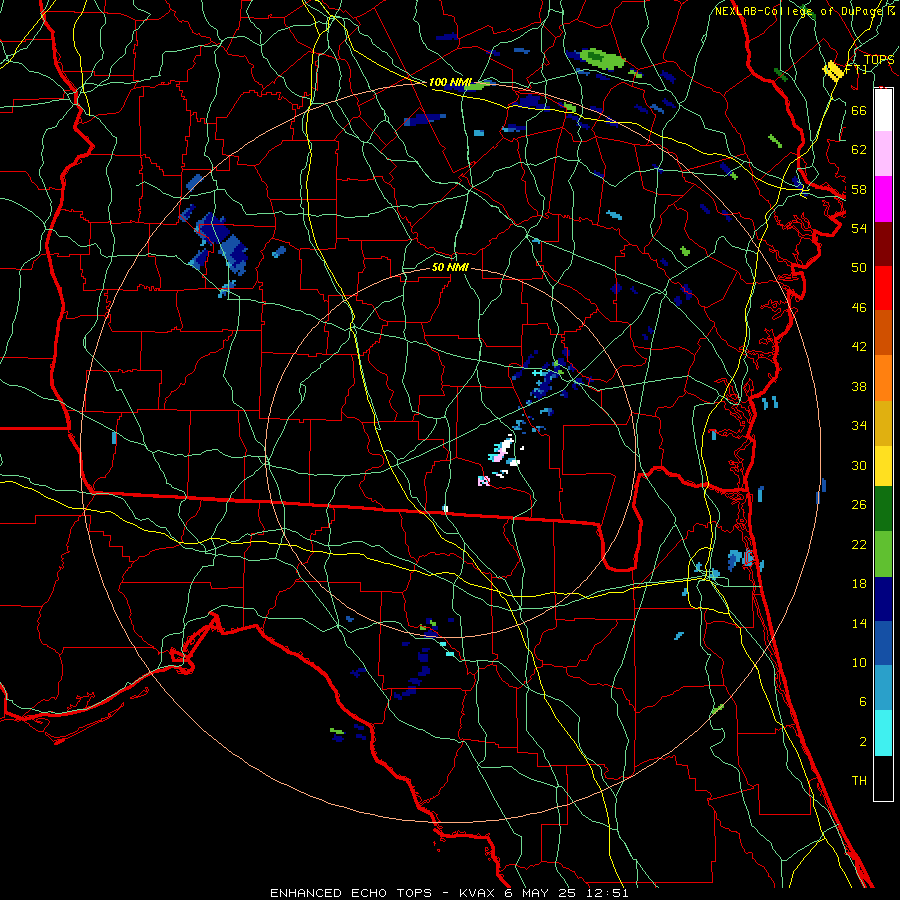This screenshot has width=900, height=900.
Task: Select the dark green legend swatch
Action: (x=883, y=509)
